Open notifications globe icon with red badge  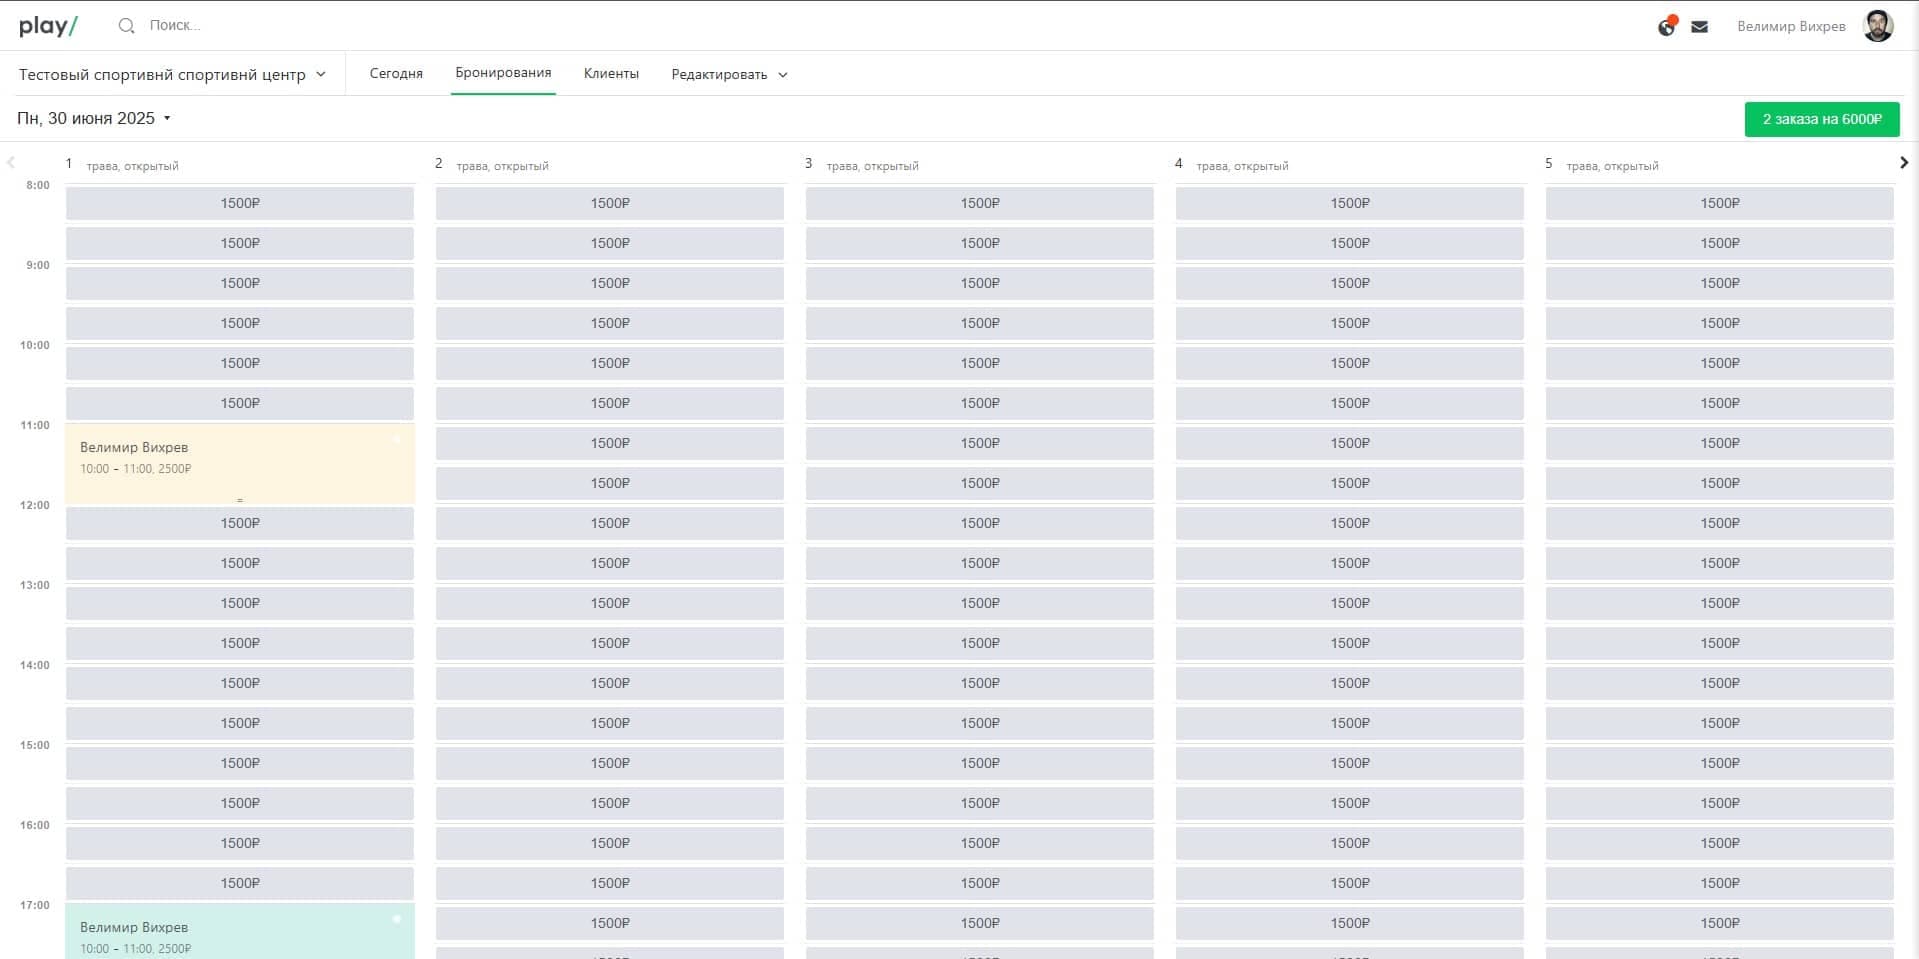coord(1666,27)
